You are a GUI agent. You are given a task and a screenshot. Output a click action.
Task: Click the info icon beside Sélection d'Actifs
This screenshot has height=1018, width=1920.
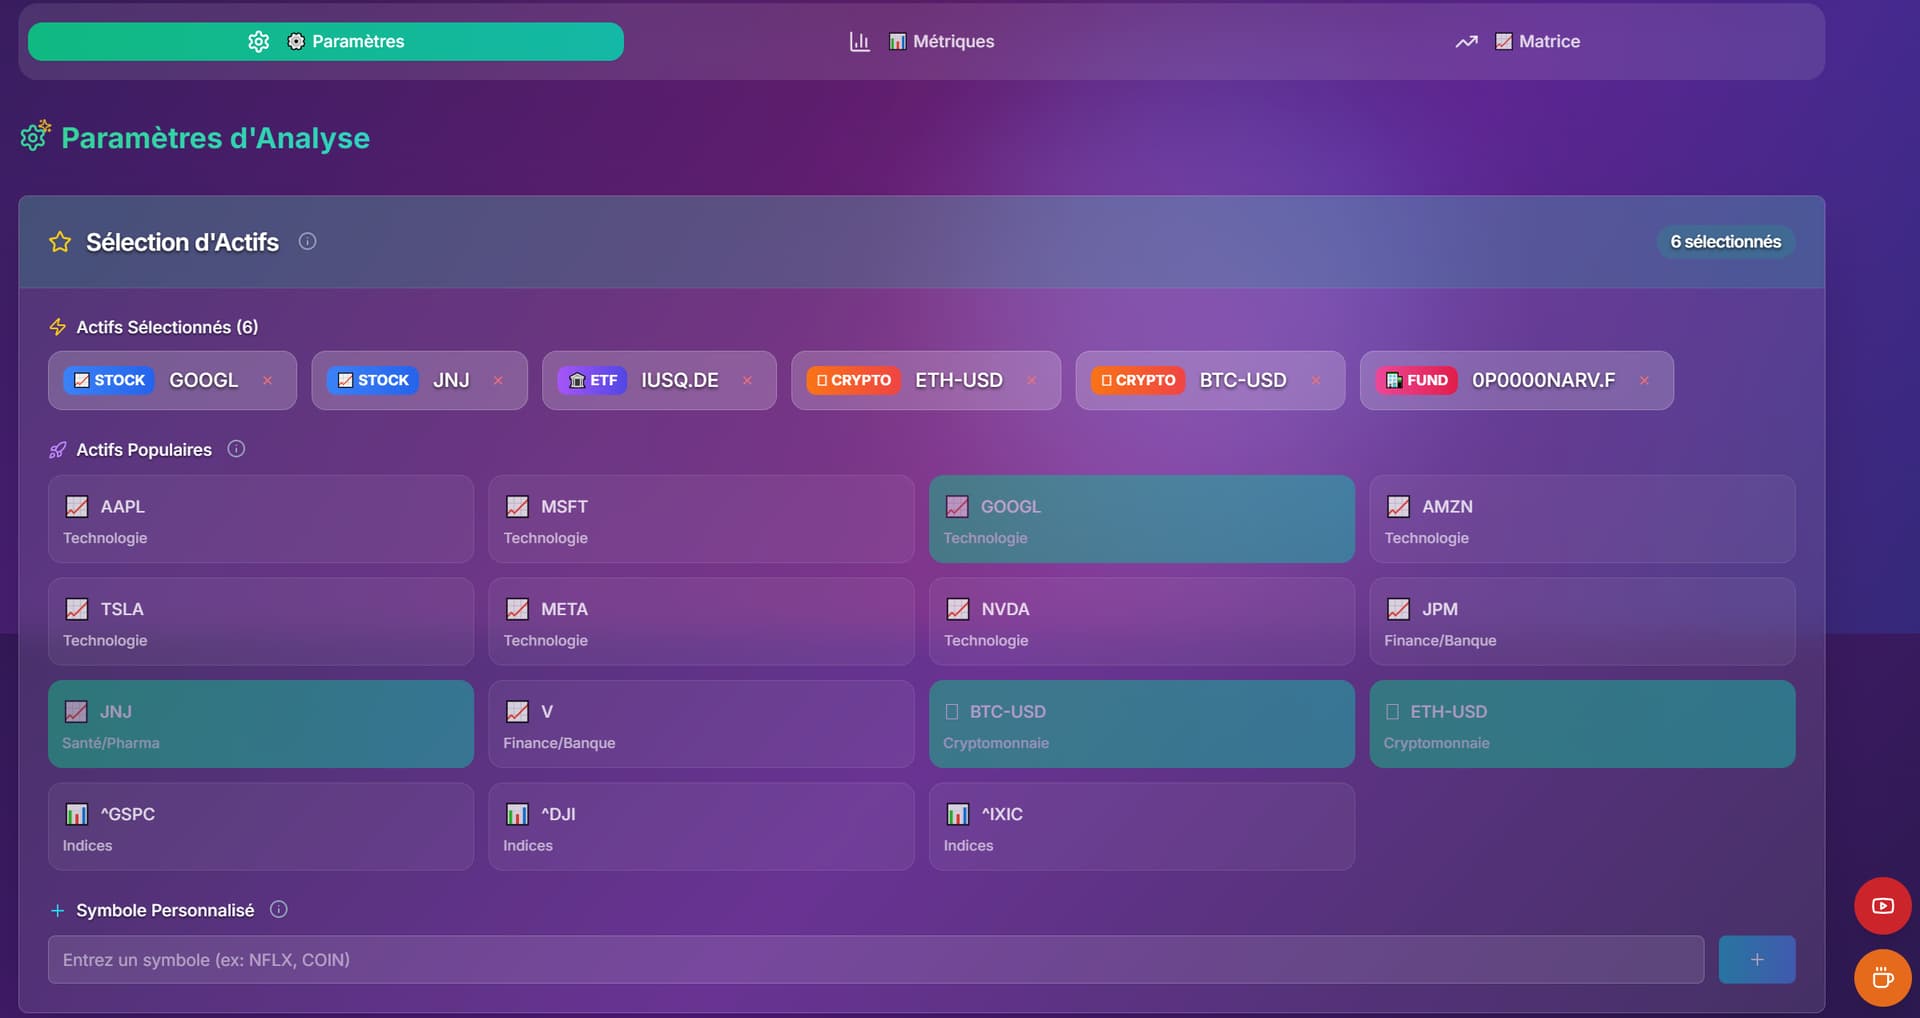(308, 241)
